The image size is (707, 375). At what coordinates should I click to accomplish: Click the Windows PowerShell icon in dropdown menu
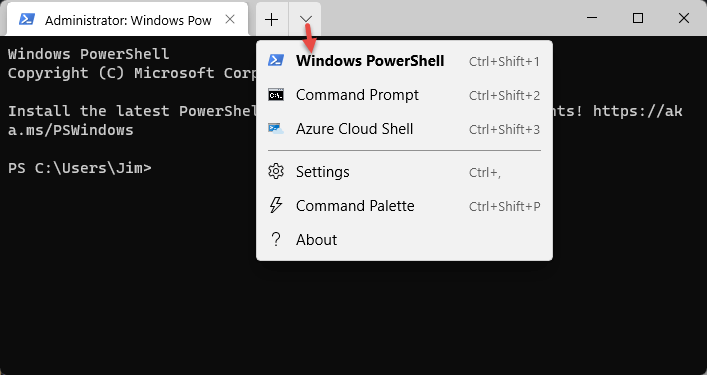click(x=276, y=60)
